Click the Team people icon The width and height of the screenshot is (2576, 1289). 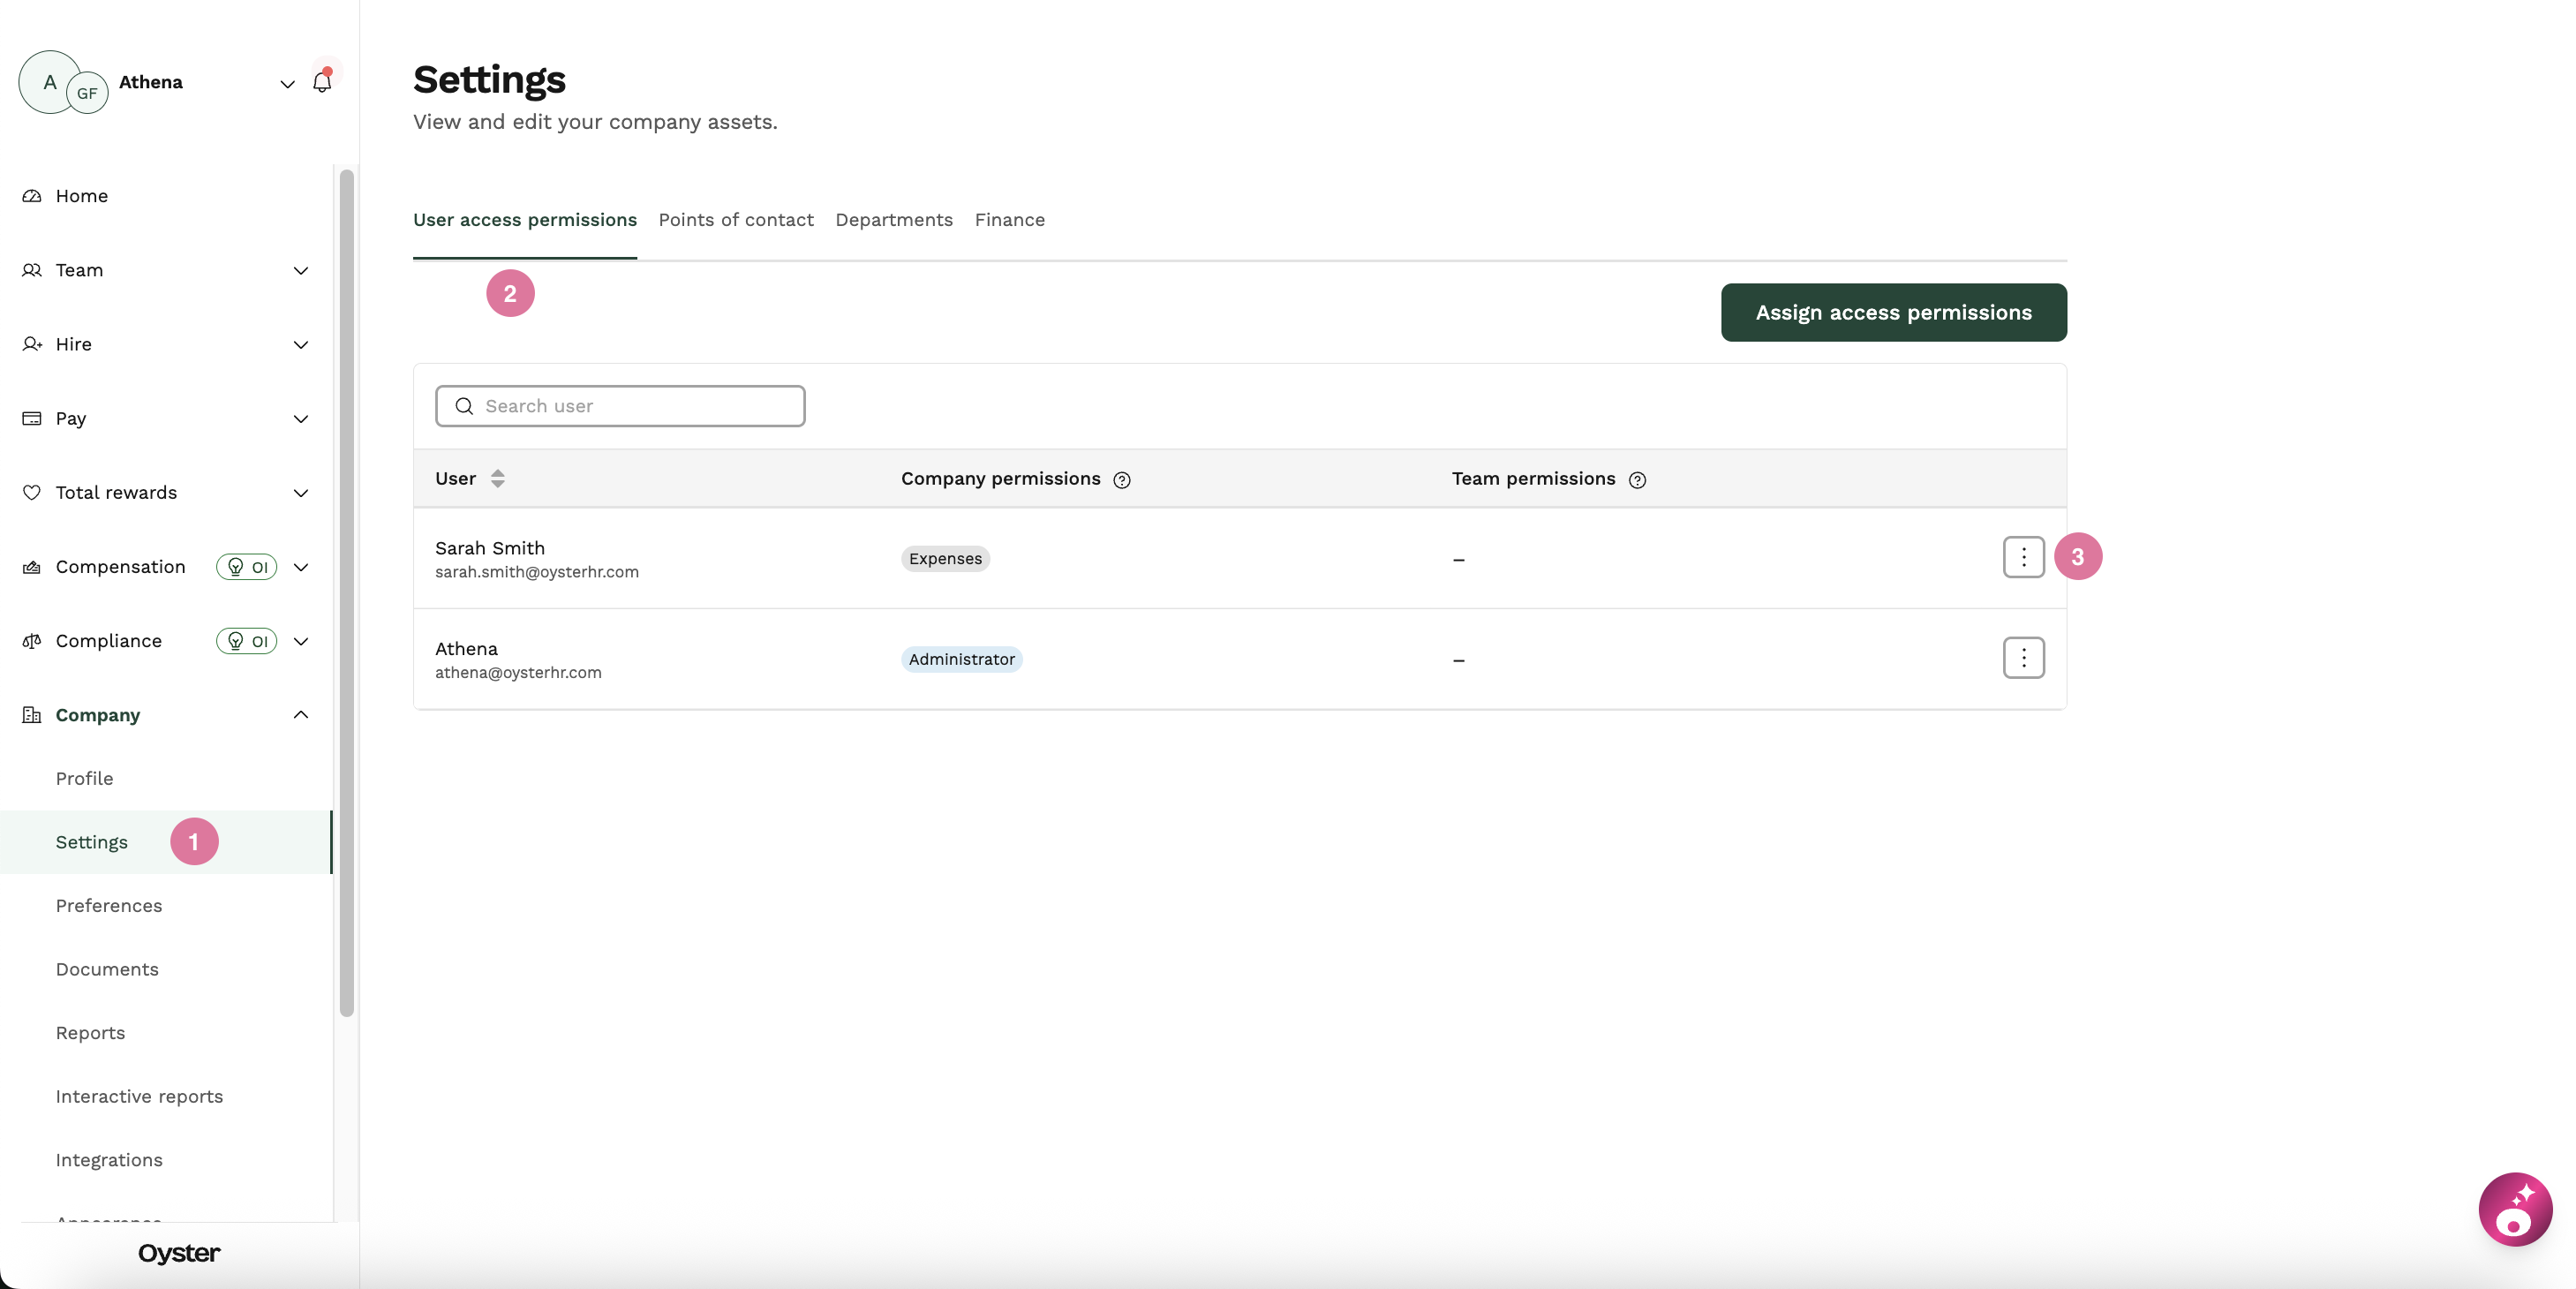32,270
